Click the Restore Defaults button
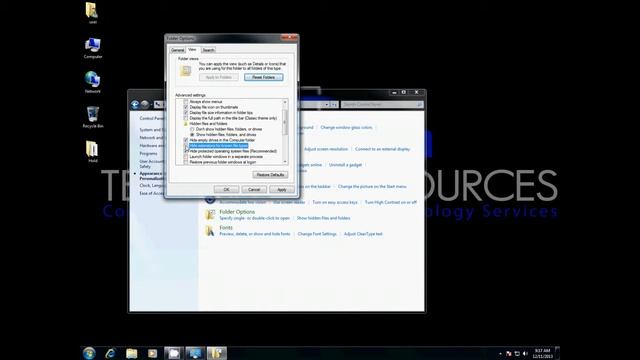The height and width of the screenshot is (360, 640). pos(270,175)
